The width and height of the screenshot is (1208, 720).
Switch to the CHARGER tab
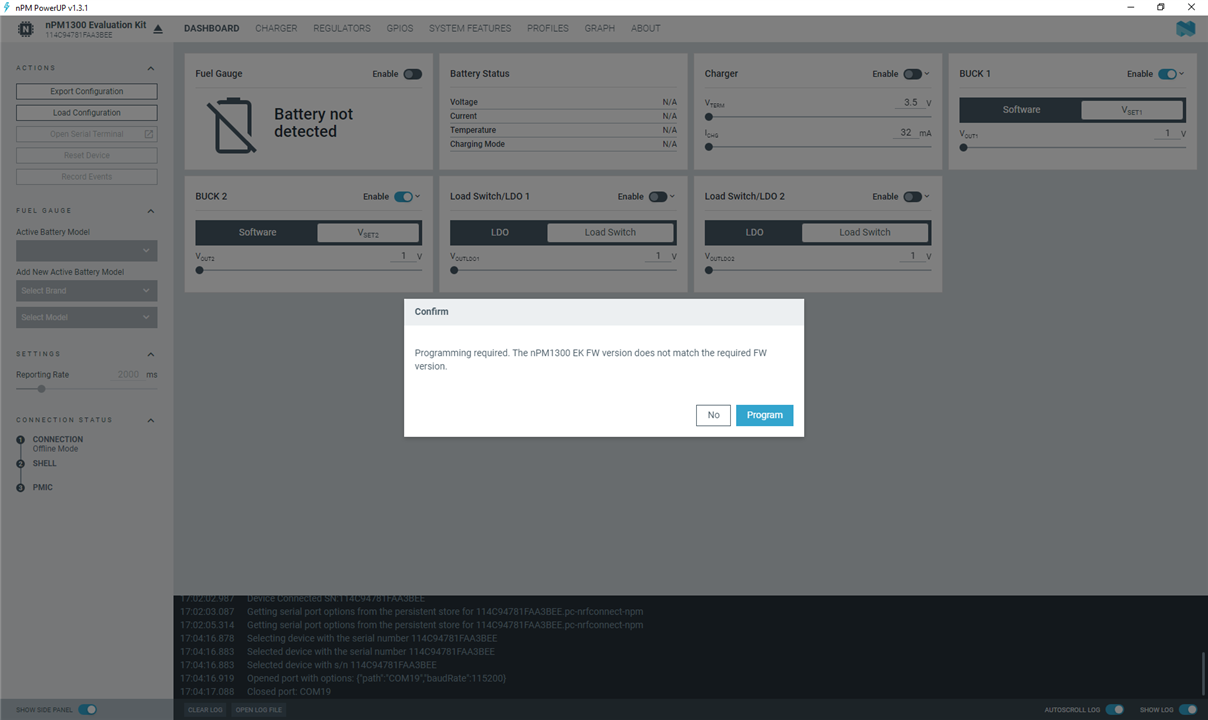pyautogui.click(x=276, y=28)
